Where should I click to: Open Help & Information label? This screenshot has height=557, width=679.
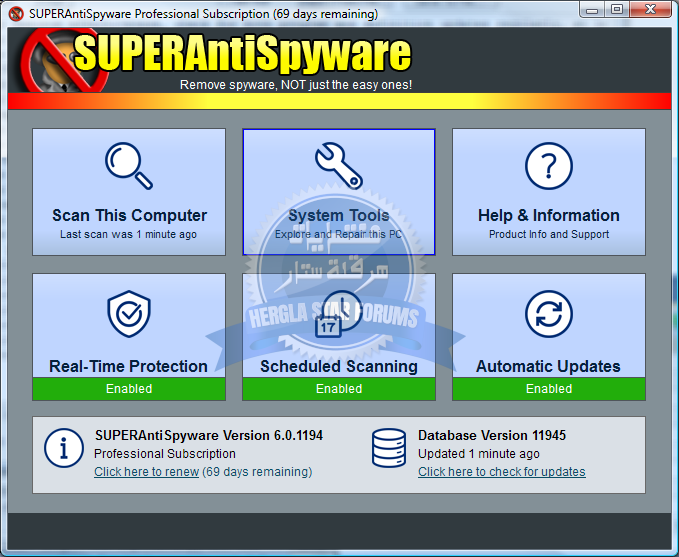coord(548,215)
